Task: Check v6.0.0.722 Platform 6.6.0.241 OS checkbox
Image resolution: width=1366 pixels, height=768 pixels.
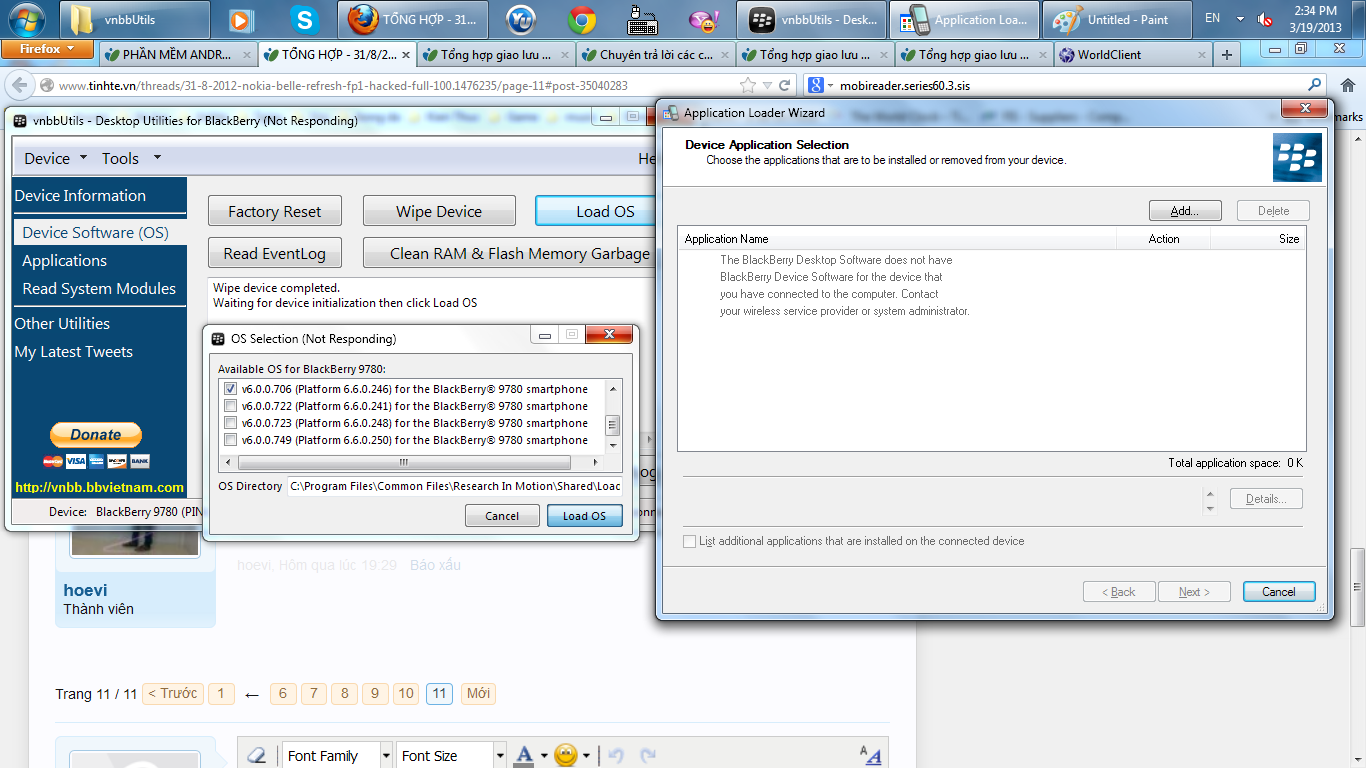Action: 231,406
